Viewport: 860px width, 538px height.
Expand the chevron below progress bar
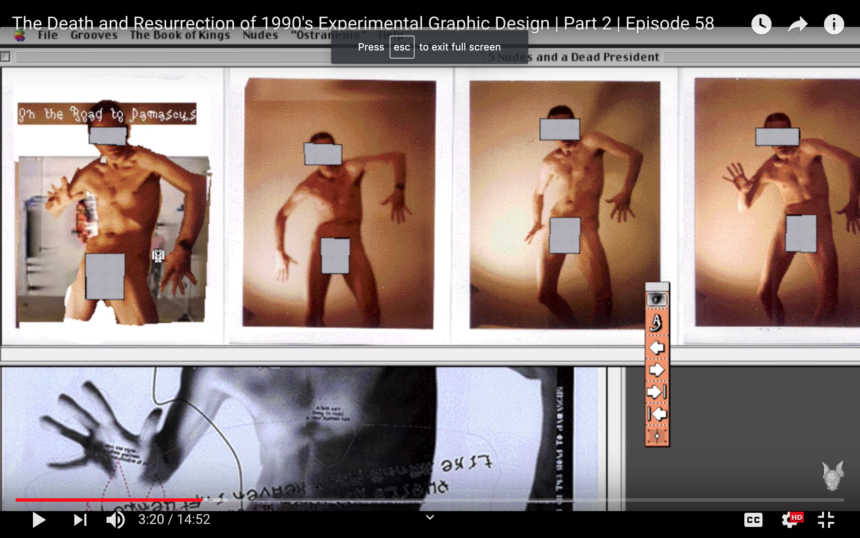point(430,517)
